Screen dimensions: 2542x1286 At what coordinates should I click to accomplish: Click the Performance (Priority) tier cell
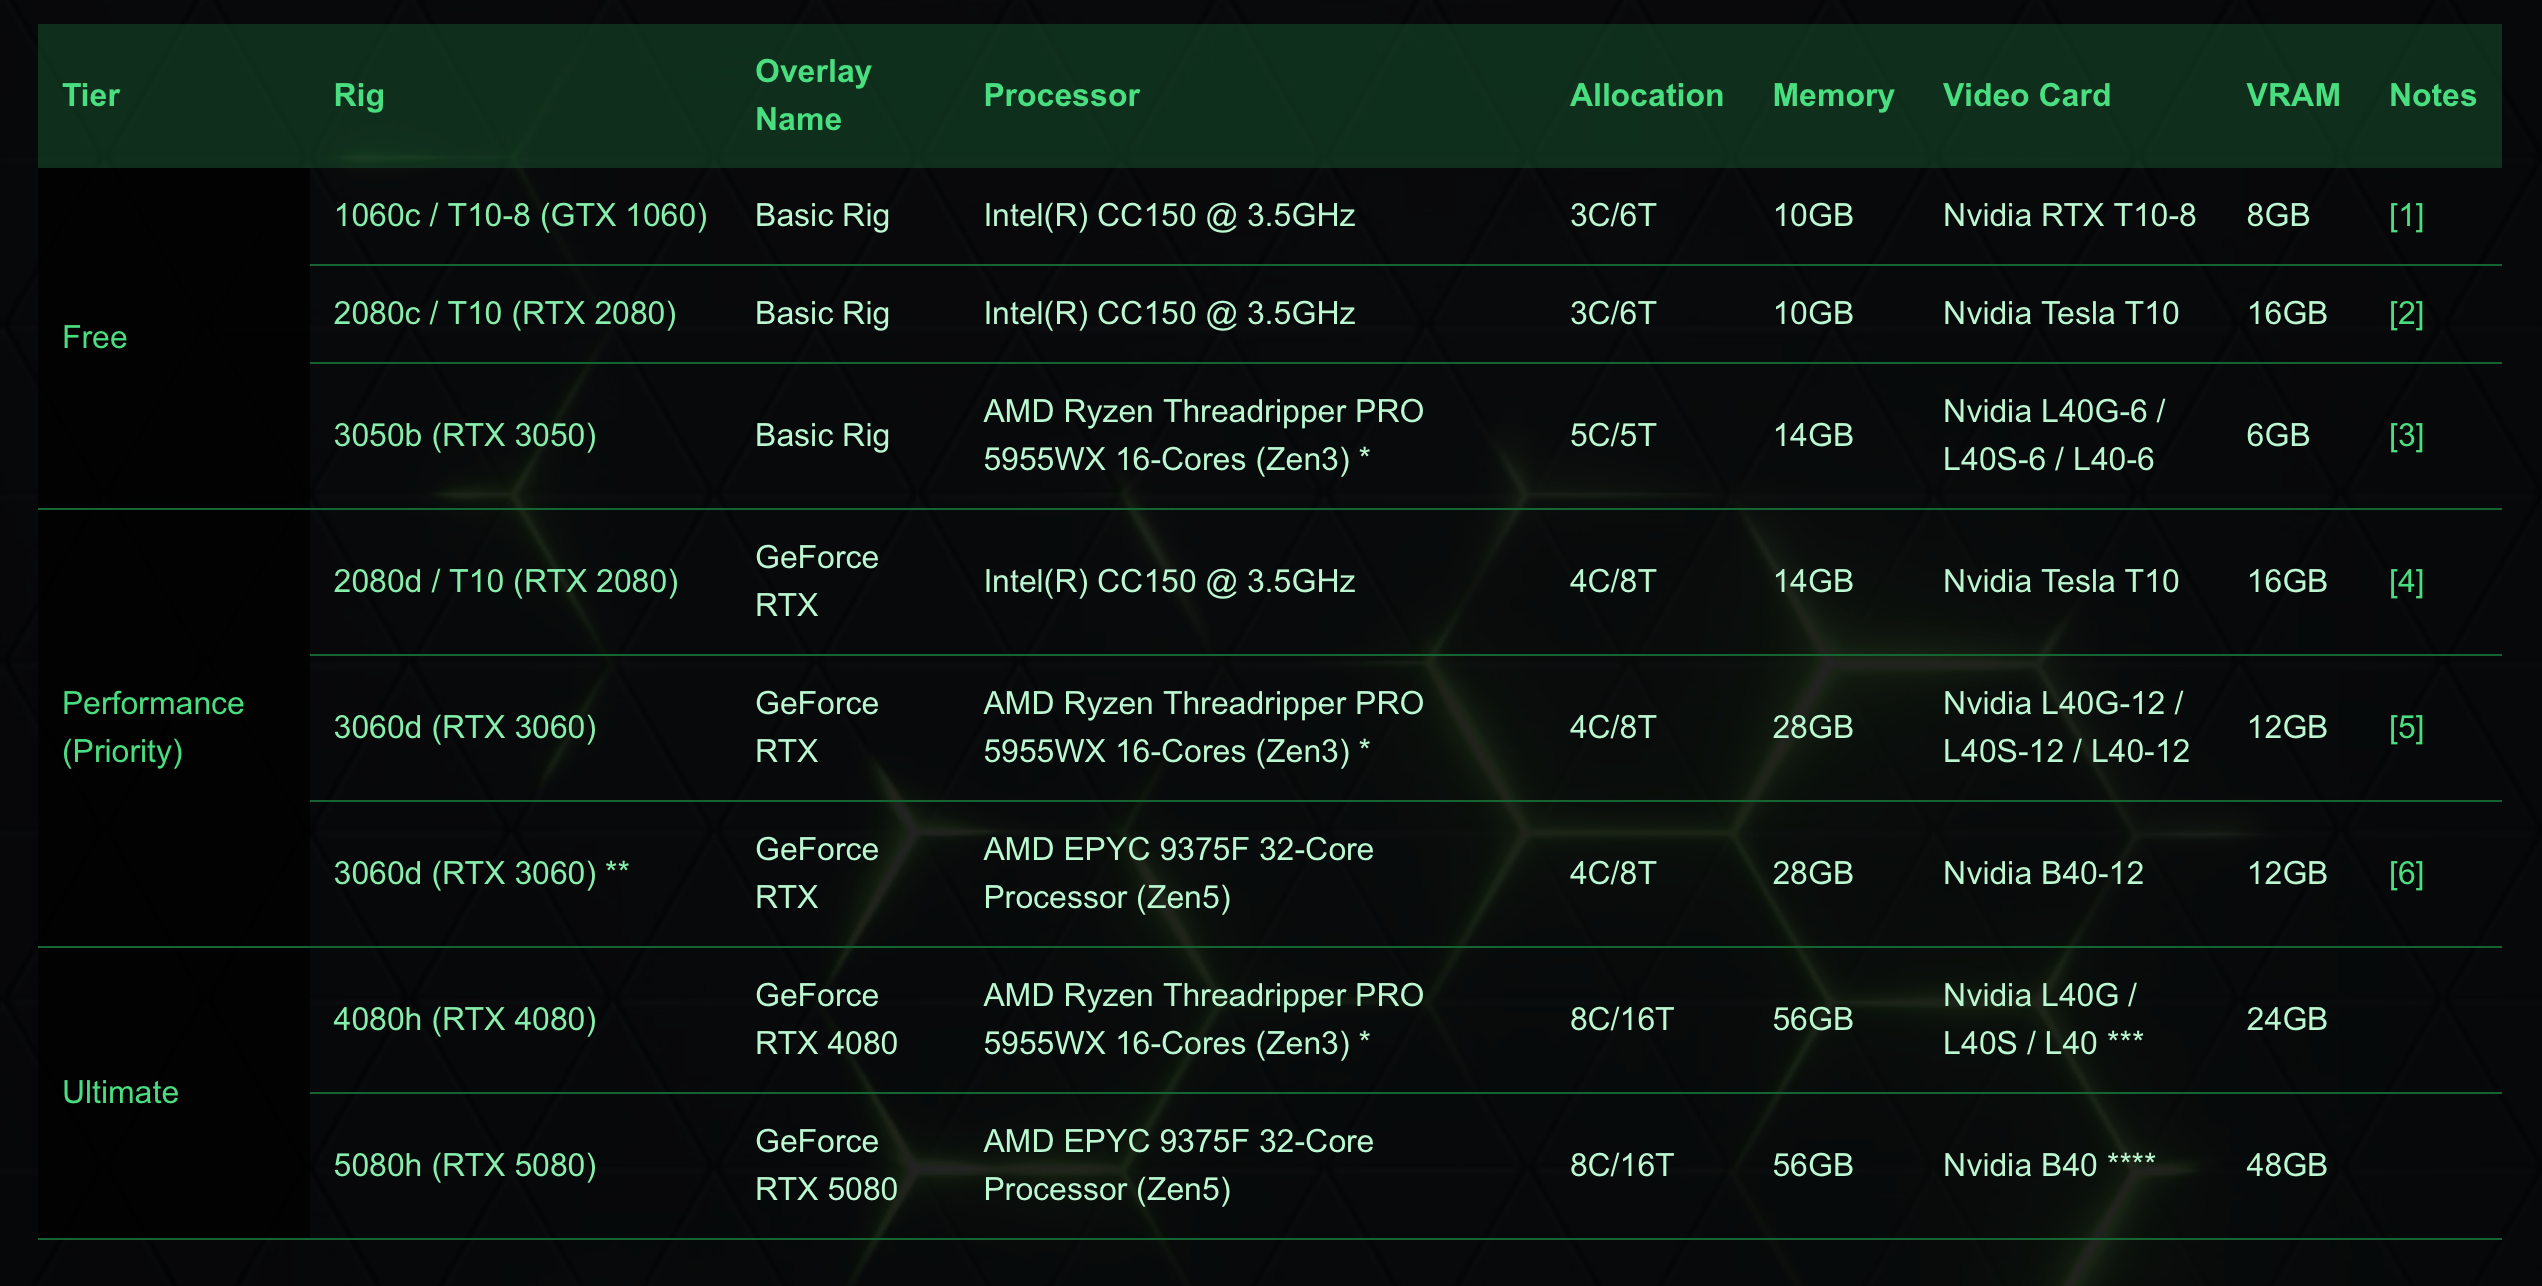152,727
